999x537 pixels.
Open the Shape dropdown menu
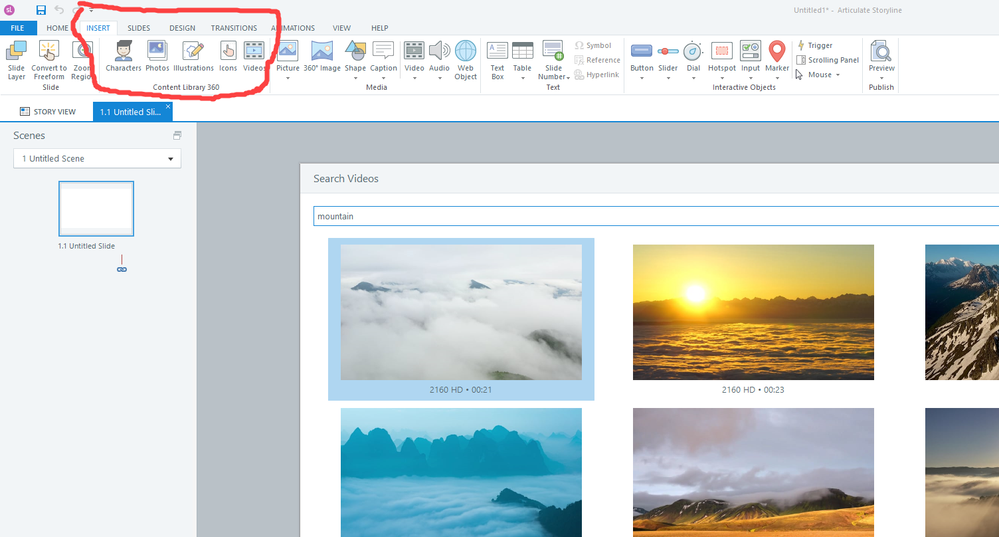[x=355, y=77]
